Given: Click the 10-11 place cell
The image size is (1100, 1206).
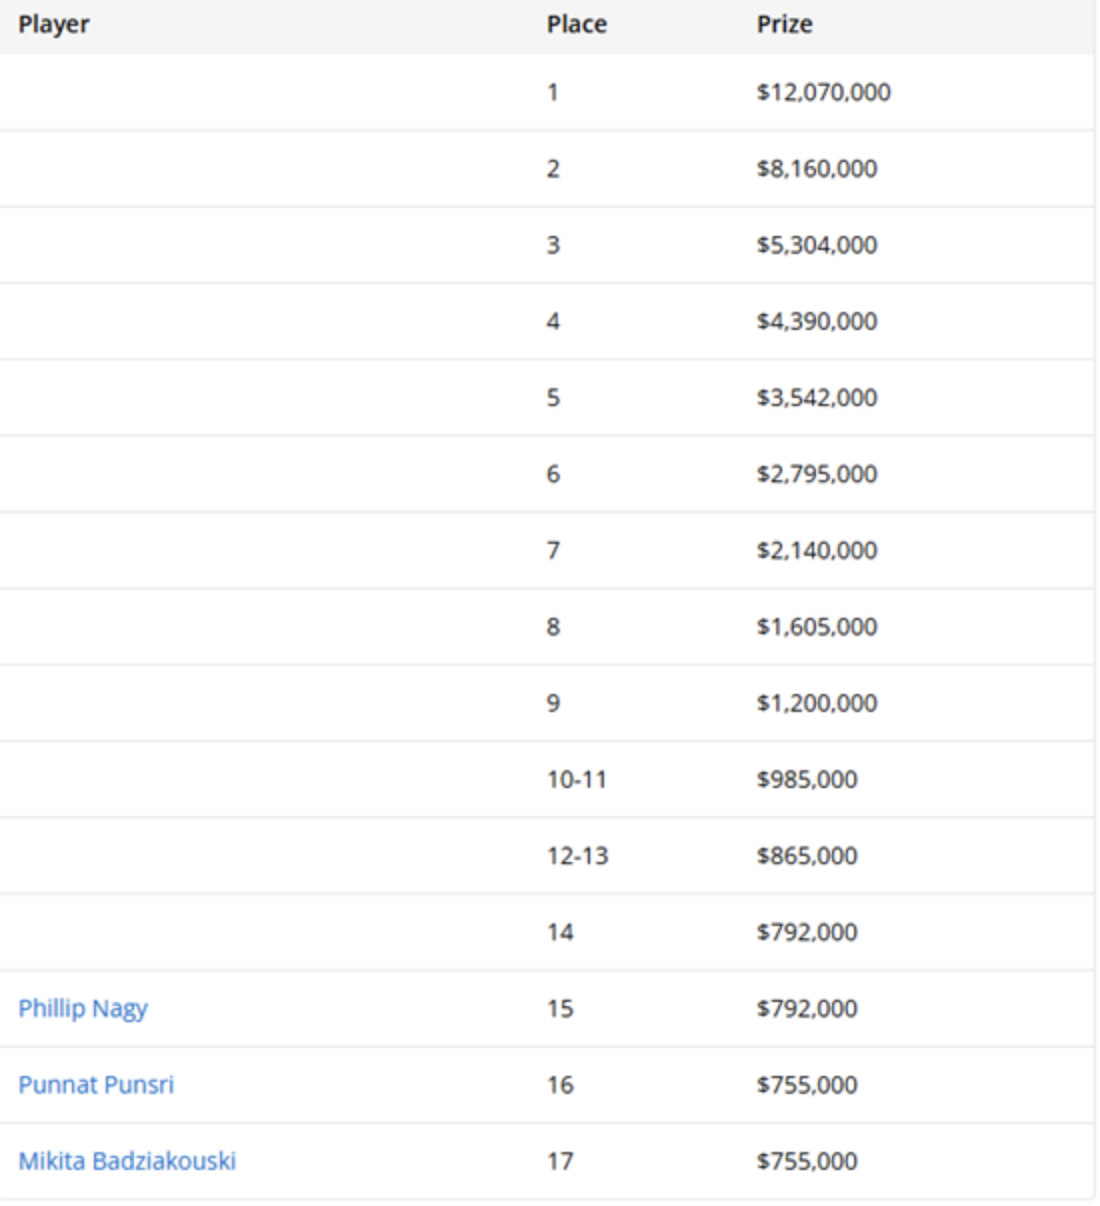Looking at the screenshot, I should pyautogui.click(x=576, y=779).
